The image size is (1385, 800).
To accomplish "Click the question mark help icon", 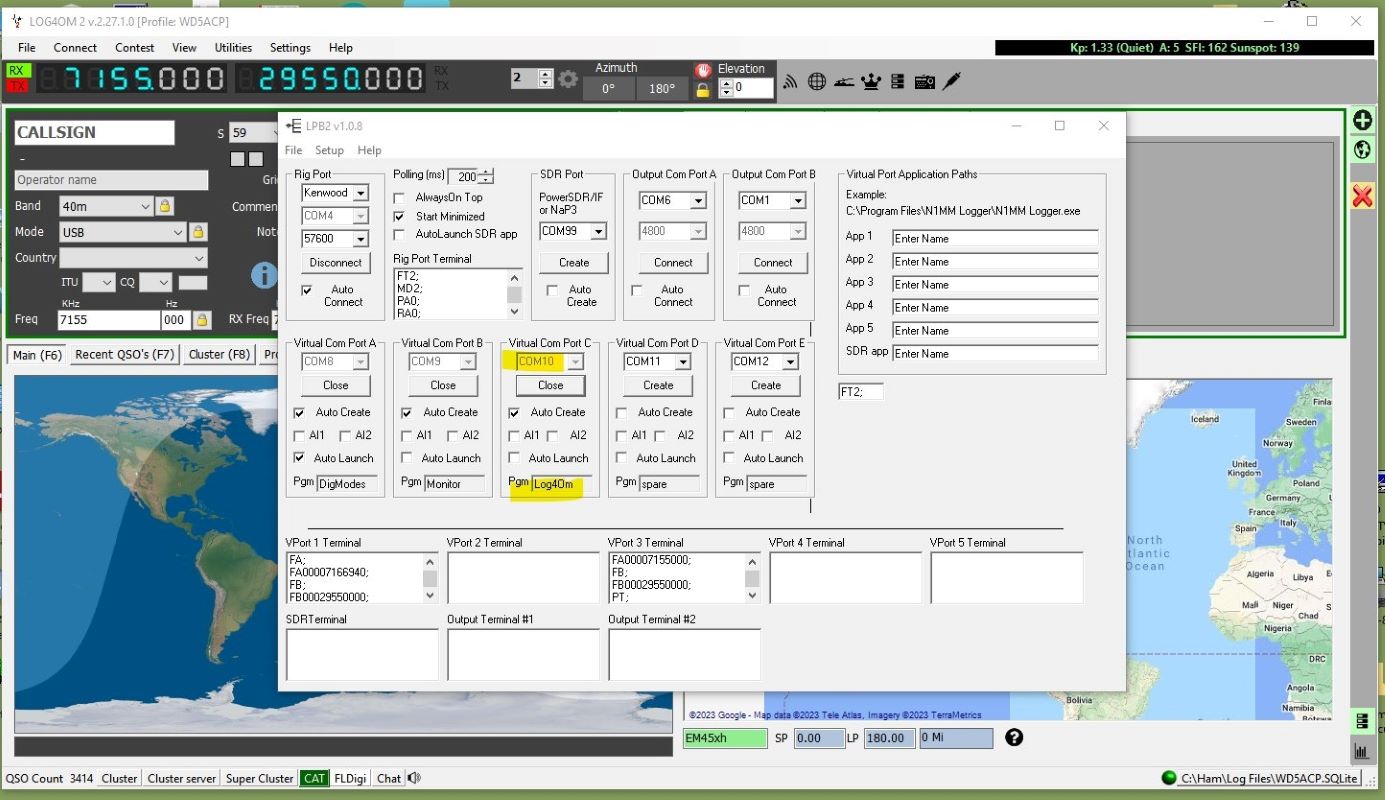I will coord(1014,738).
